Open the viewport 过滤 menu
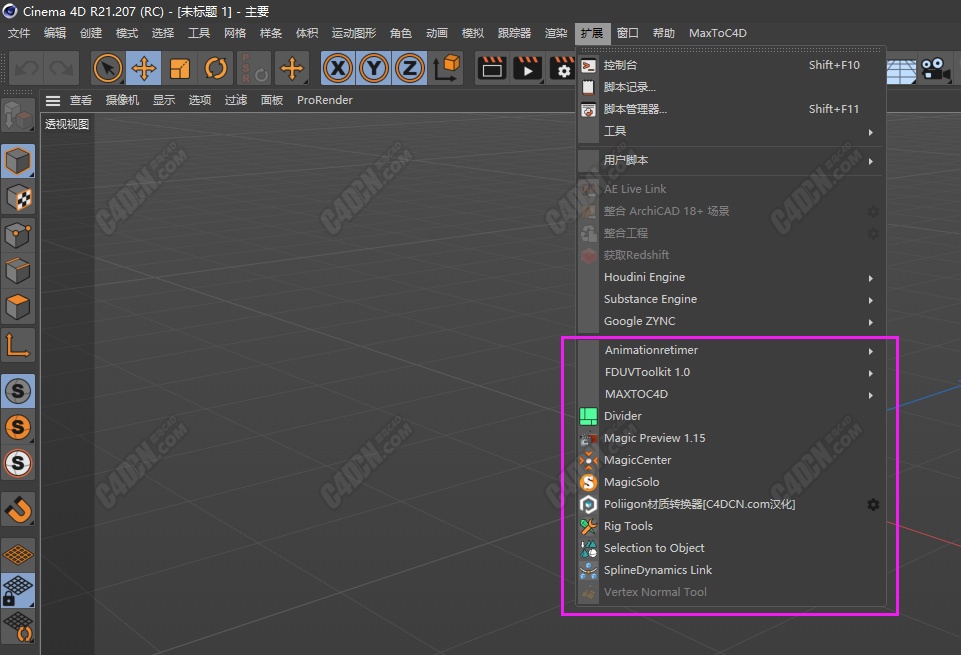The height and width of the screenshot is (655, 961). [235, 100]
